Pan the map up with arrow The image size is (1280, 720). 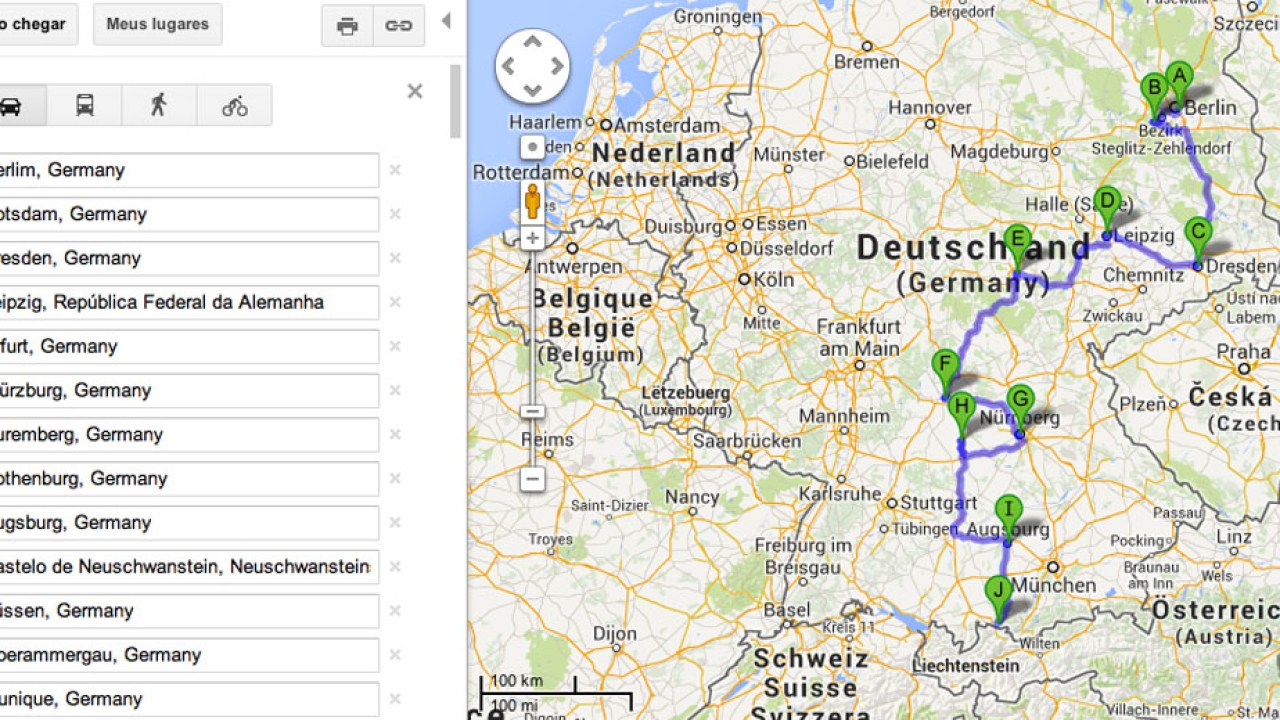[x=532, y=42]
